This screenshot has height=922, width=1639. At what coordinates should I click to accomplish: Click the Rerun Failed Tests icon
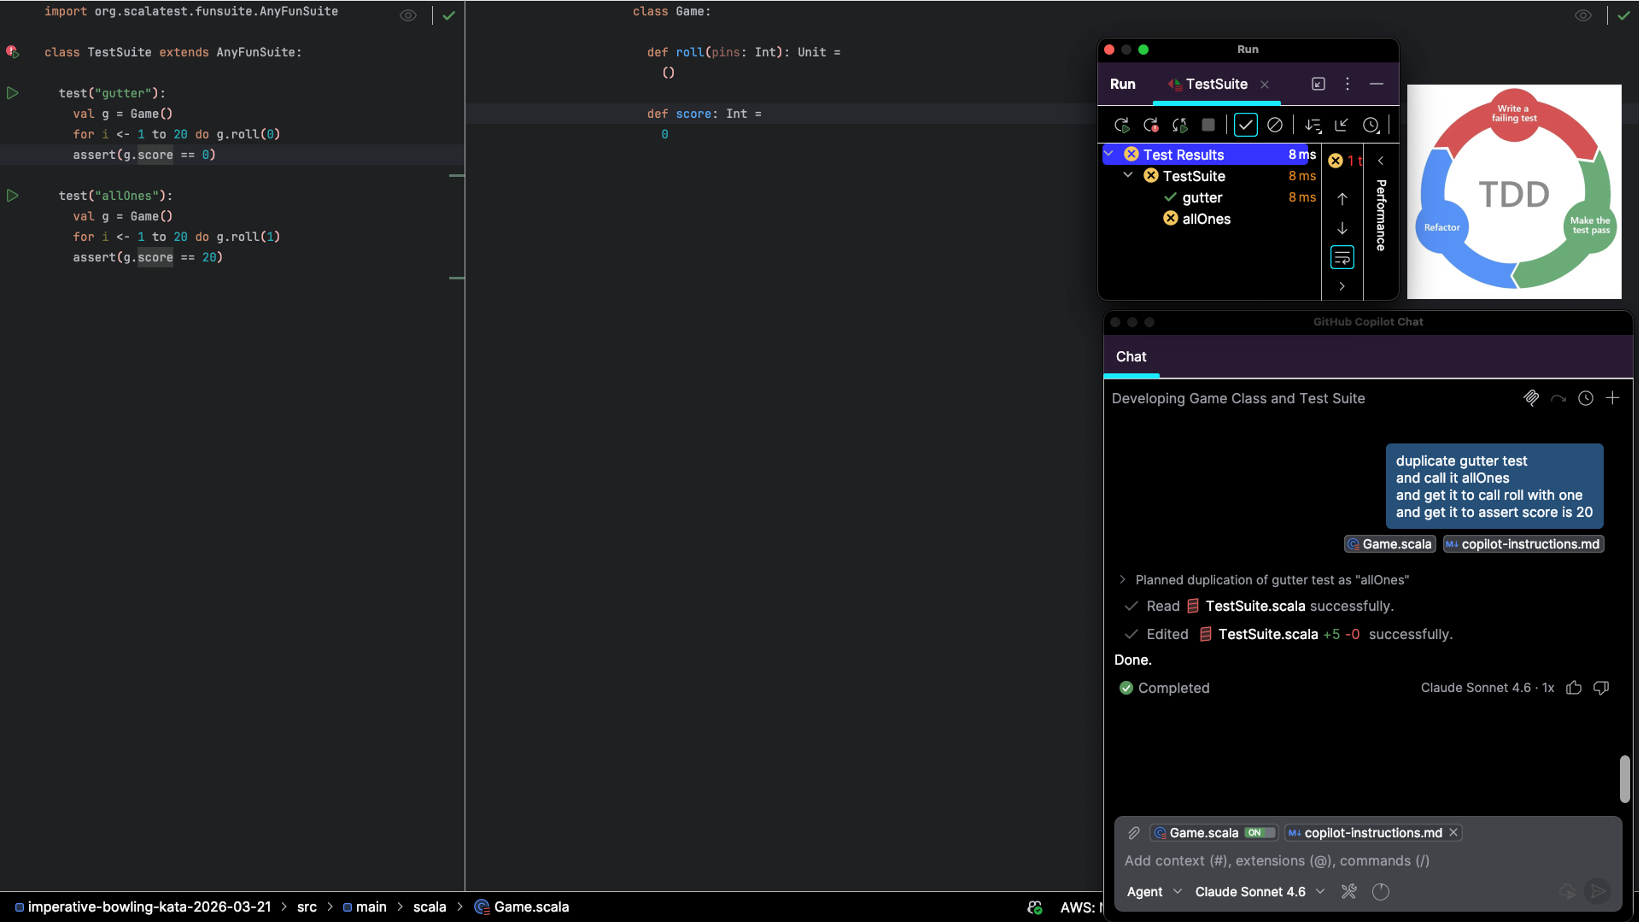pyautogui.click(x=1151, y=125)
